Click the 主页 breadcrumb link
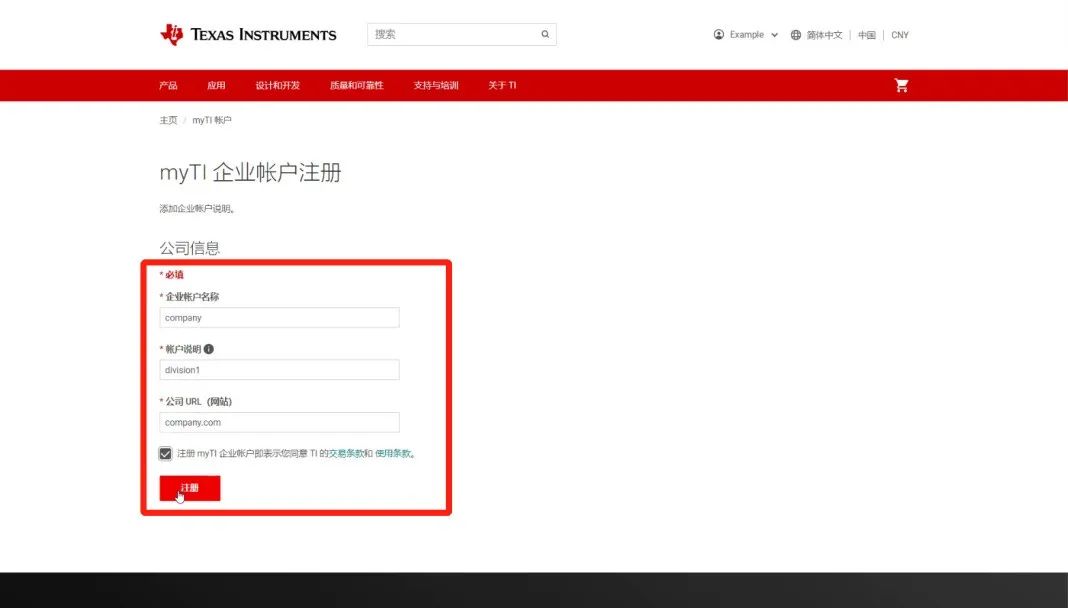Viewport: 1068px width, 608px height. 168,120
